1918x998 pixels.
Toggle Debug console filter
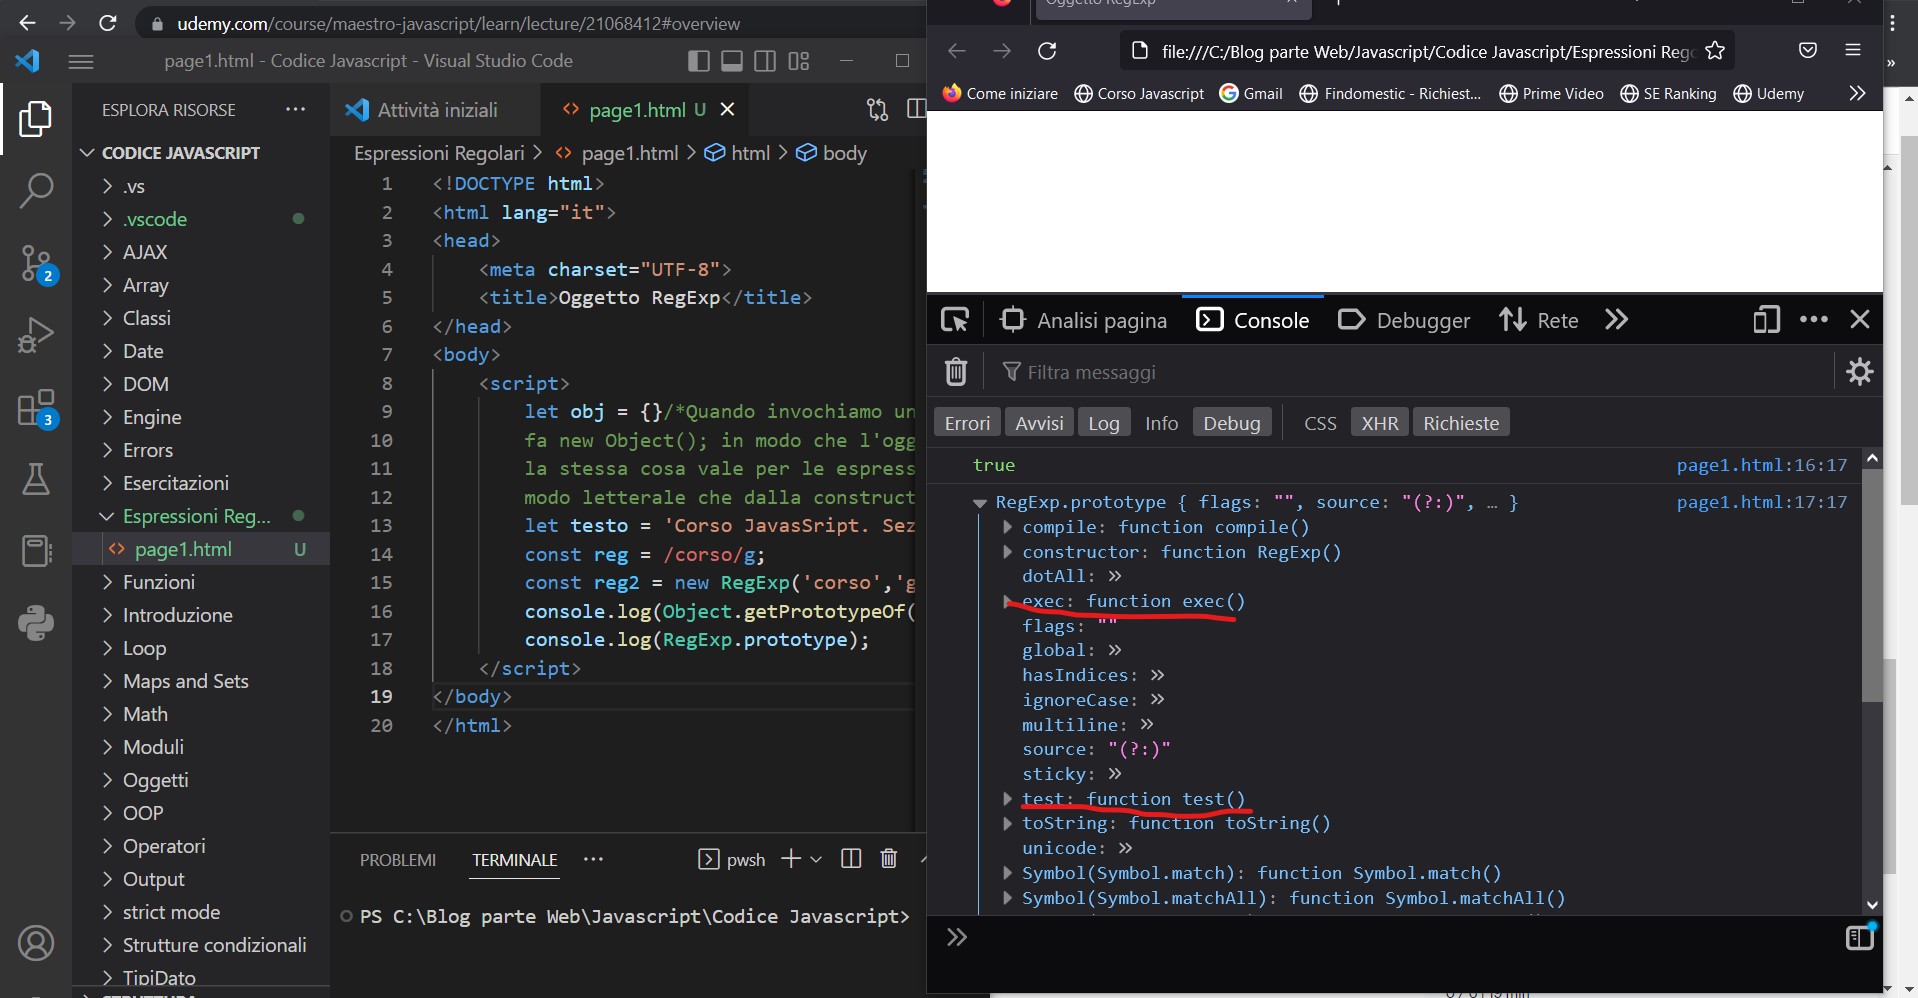[x=1232, y=423]
